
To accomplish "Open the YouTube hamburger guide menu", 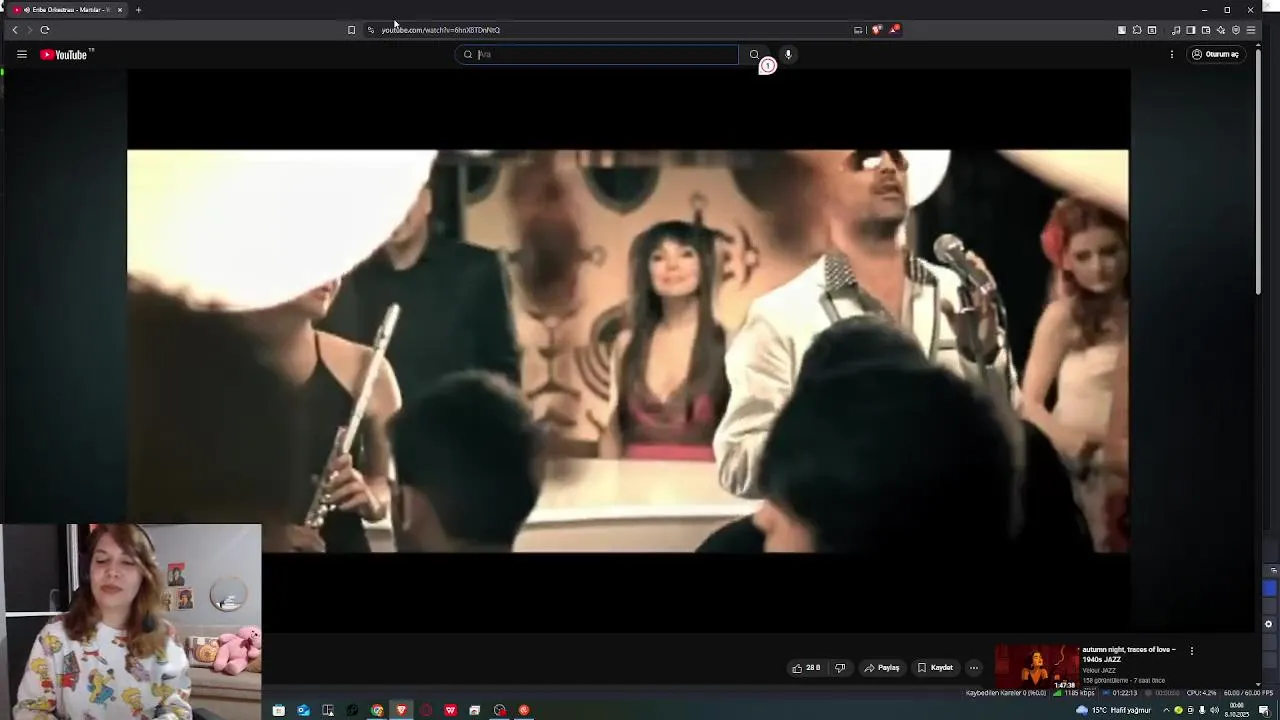I will [21, 55].
